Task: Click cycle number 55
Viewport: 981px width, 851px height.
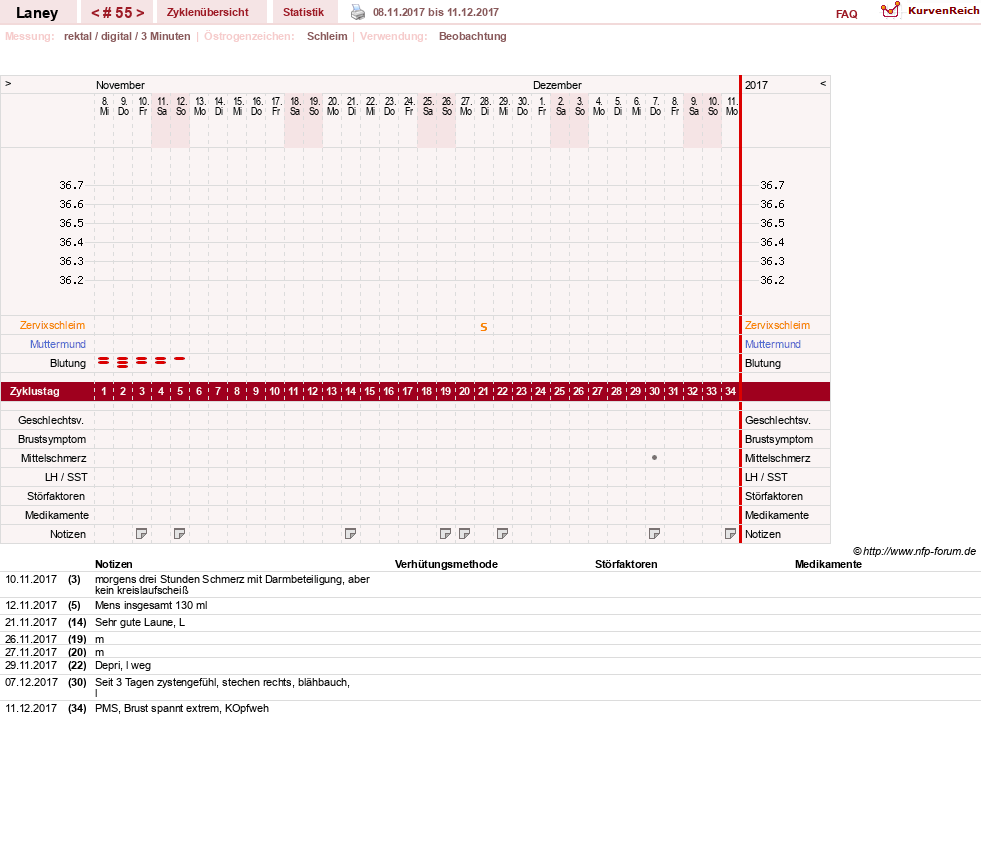Action: (118, 13)
